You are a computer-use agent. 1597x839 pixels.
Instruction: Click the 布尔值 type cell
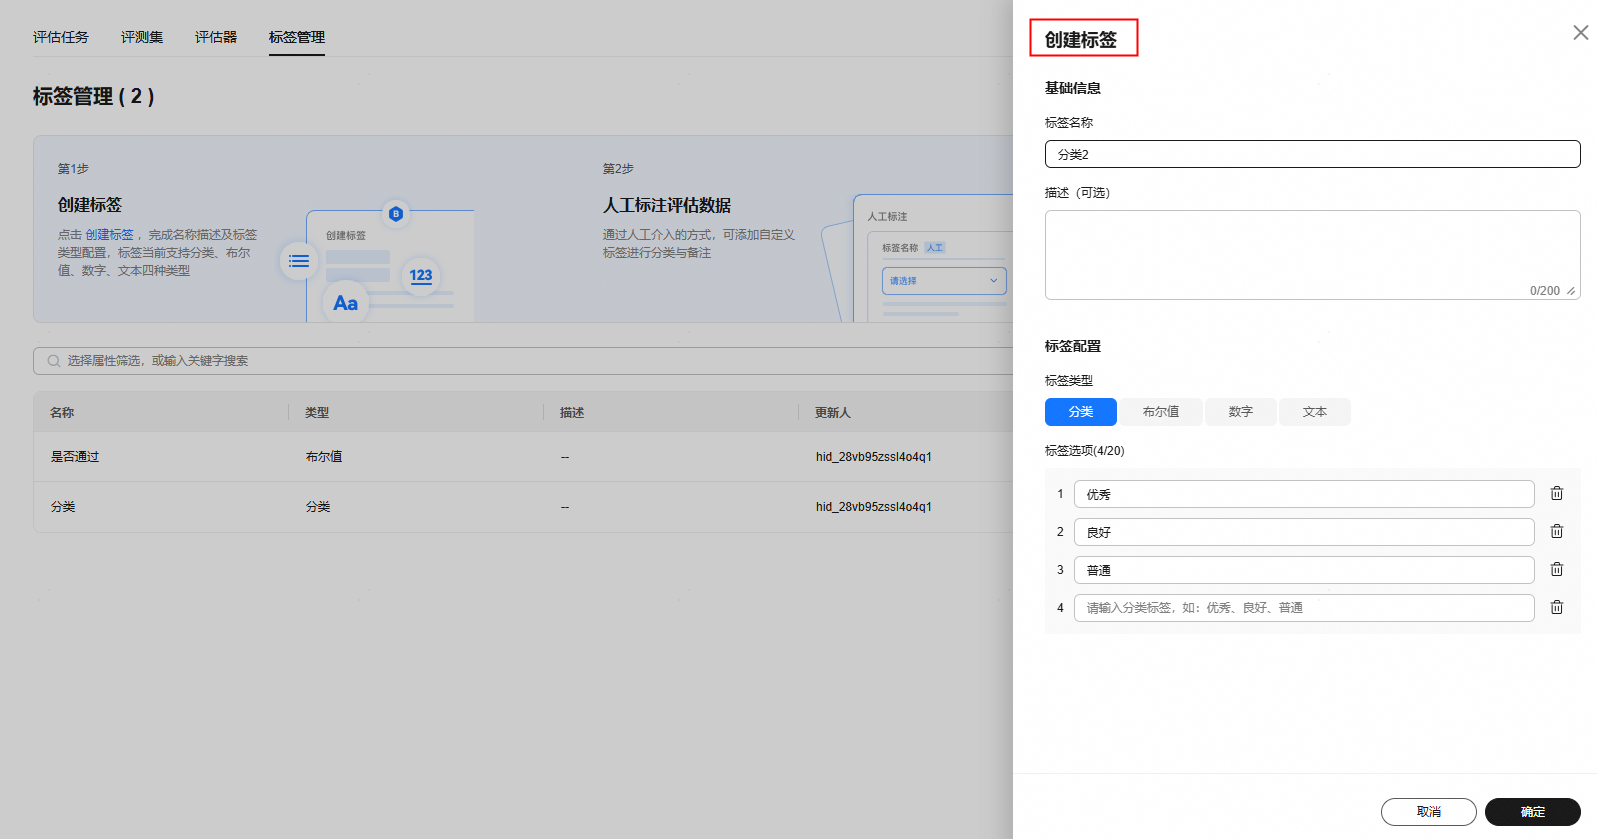(x=324, y=457)
